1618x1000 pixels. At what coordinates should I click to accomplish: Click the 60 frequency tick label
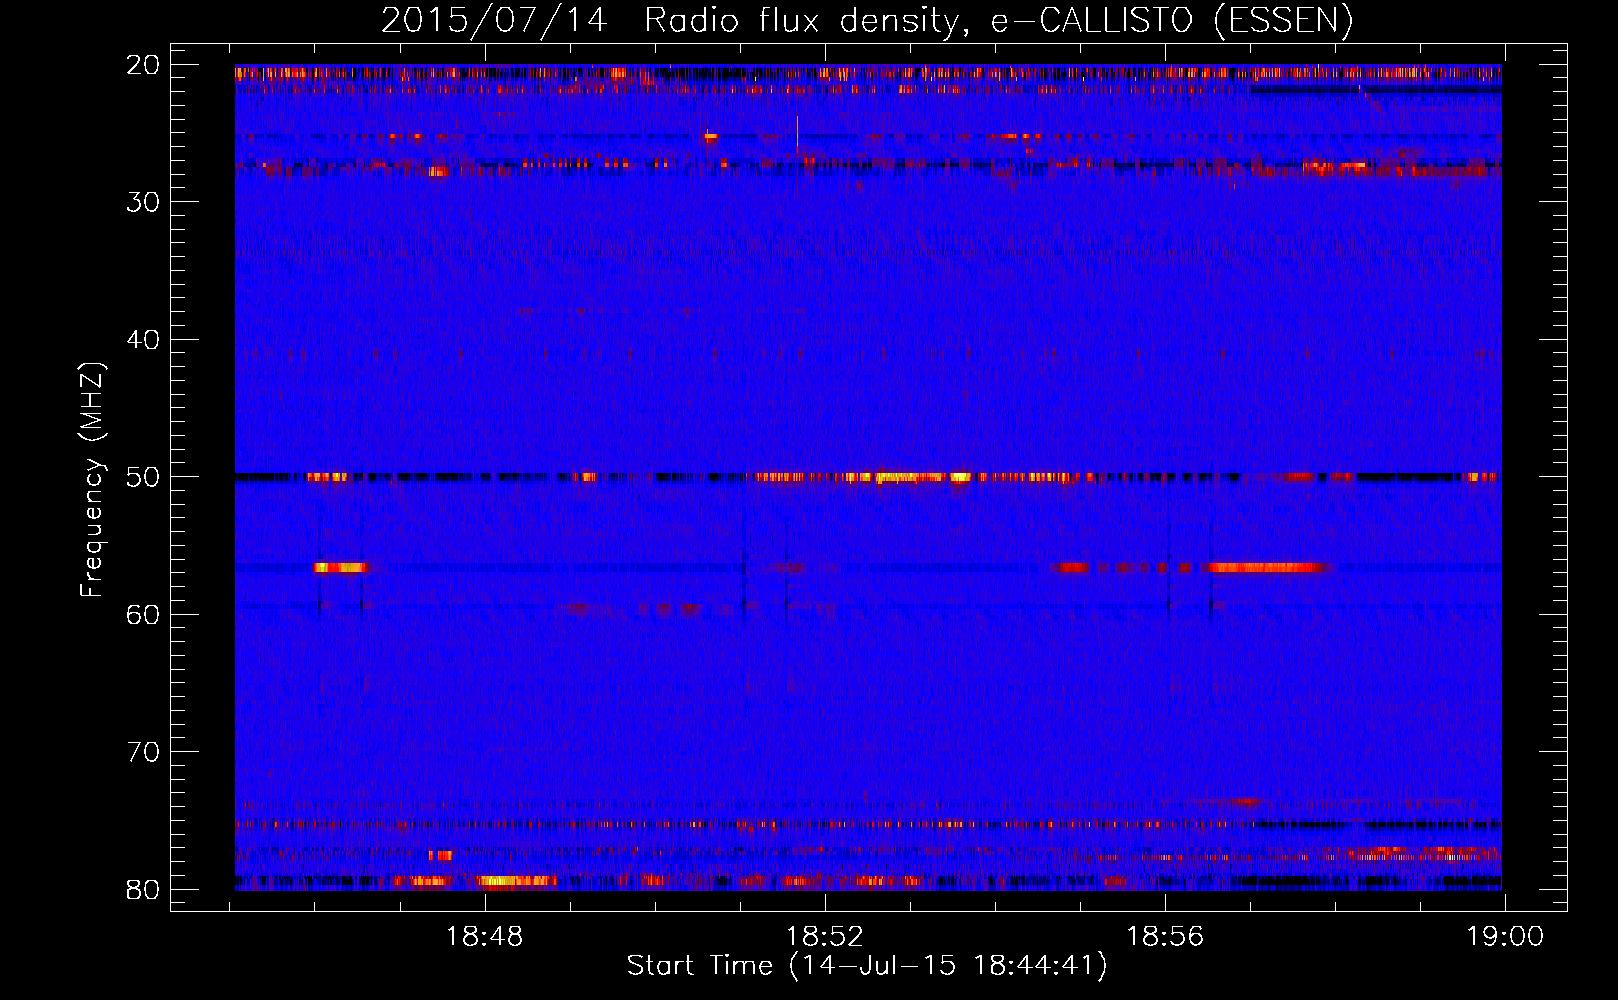coord(144,614)
